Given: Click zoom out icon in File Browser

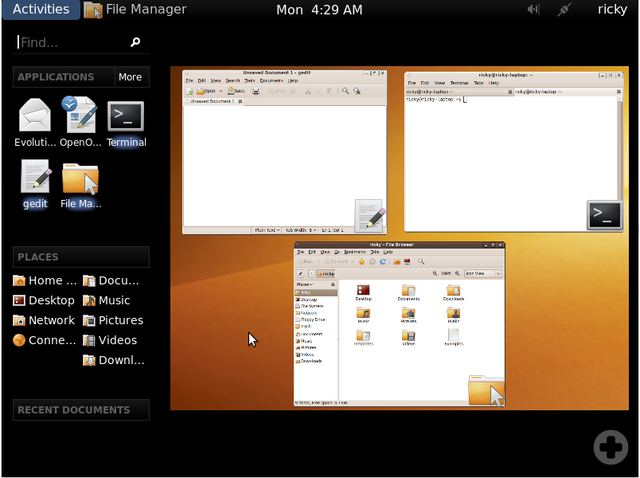Looking at the screenshot, I should (x=435, y=273).
